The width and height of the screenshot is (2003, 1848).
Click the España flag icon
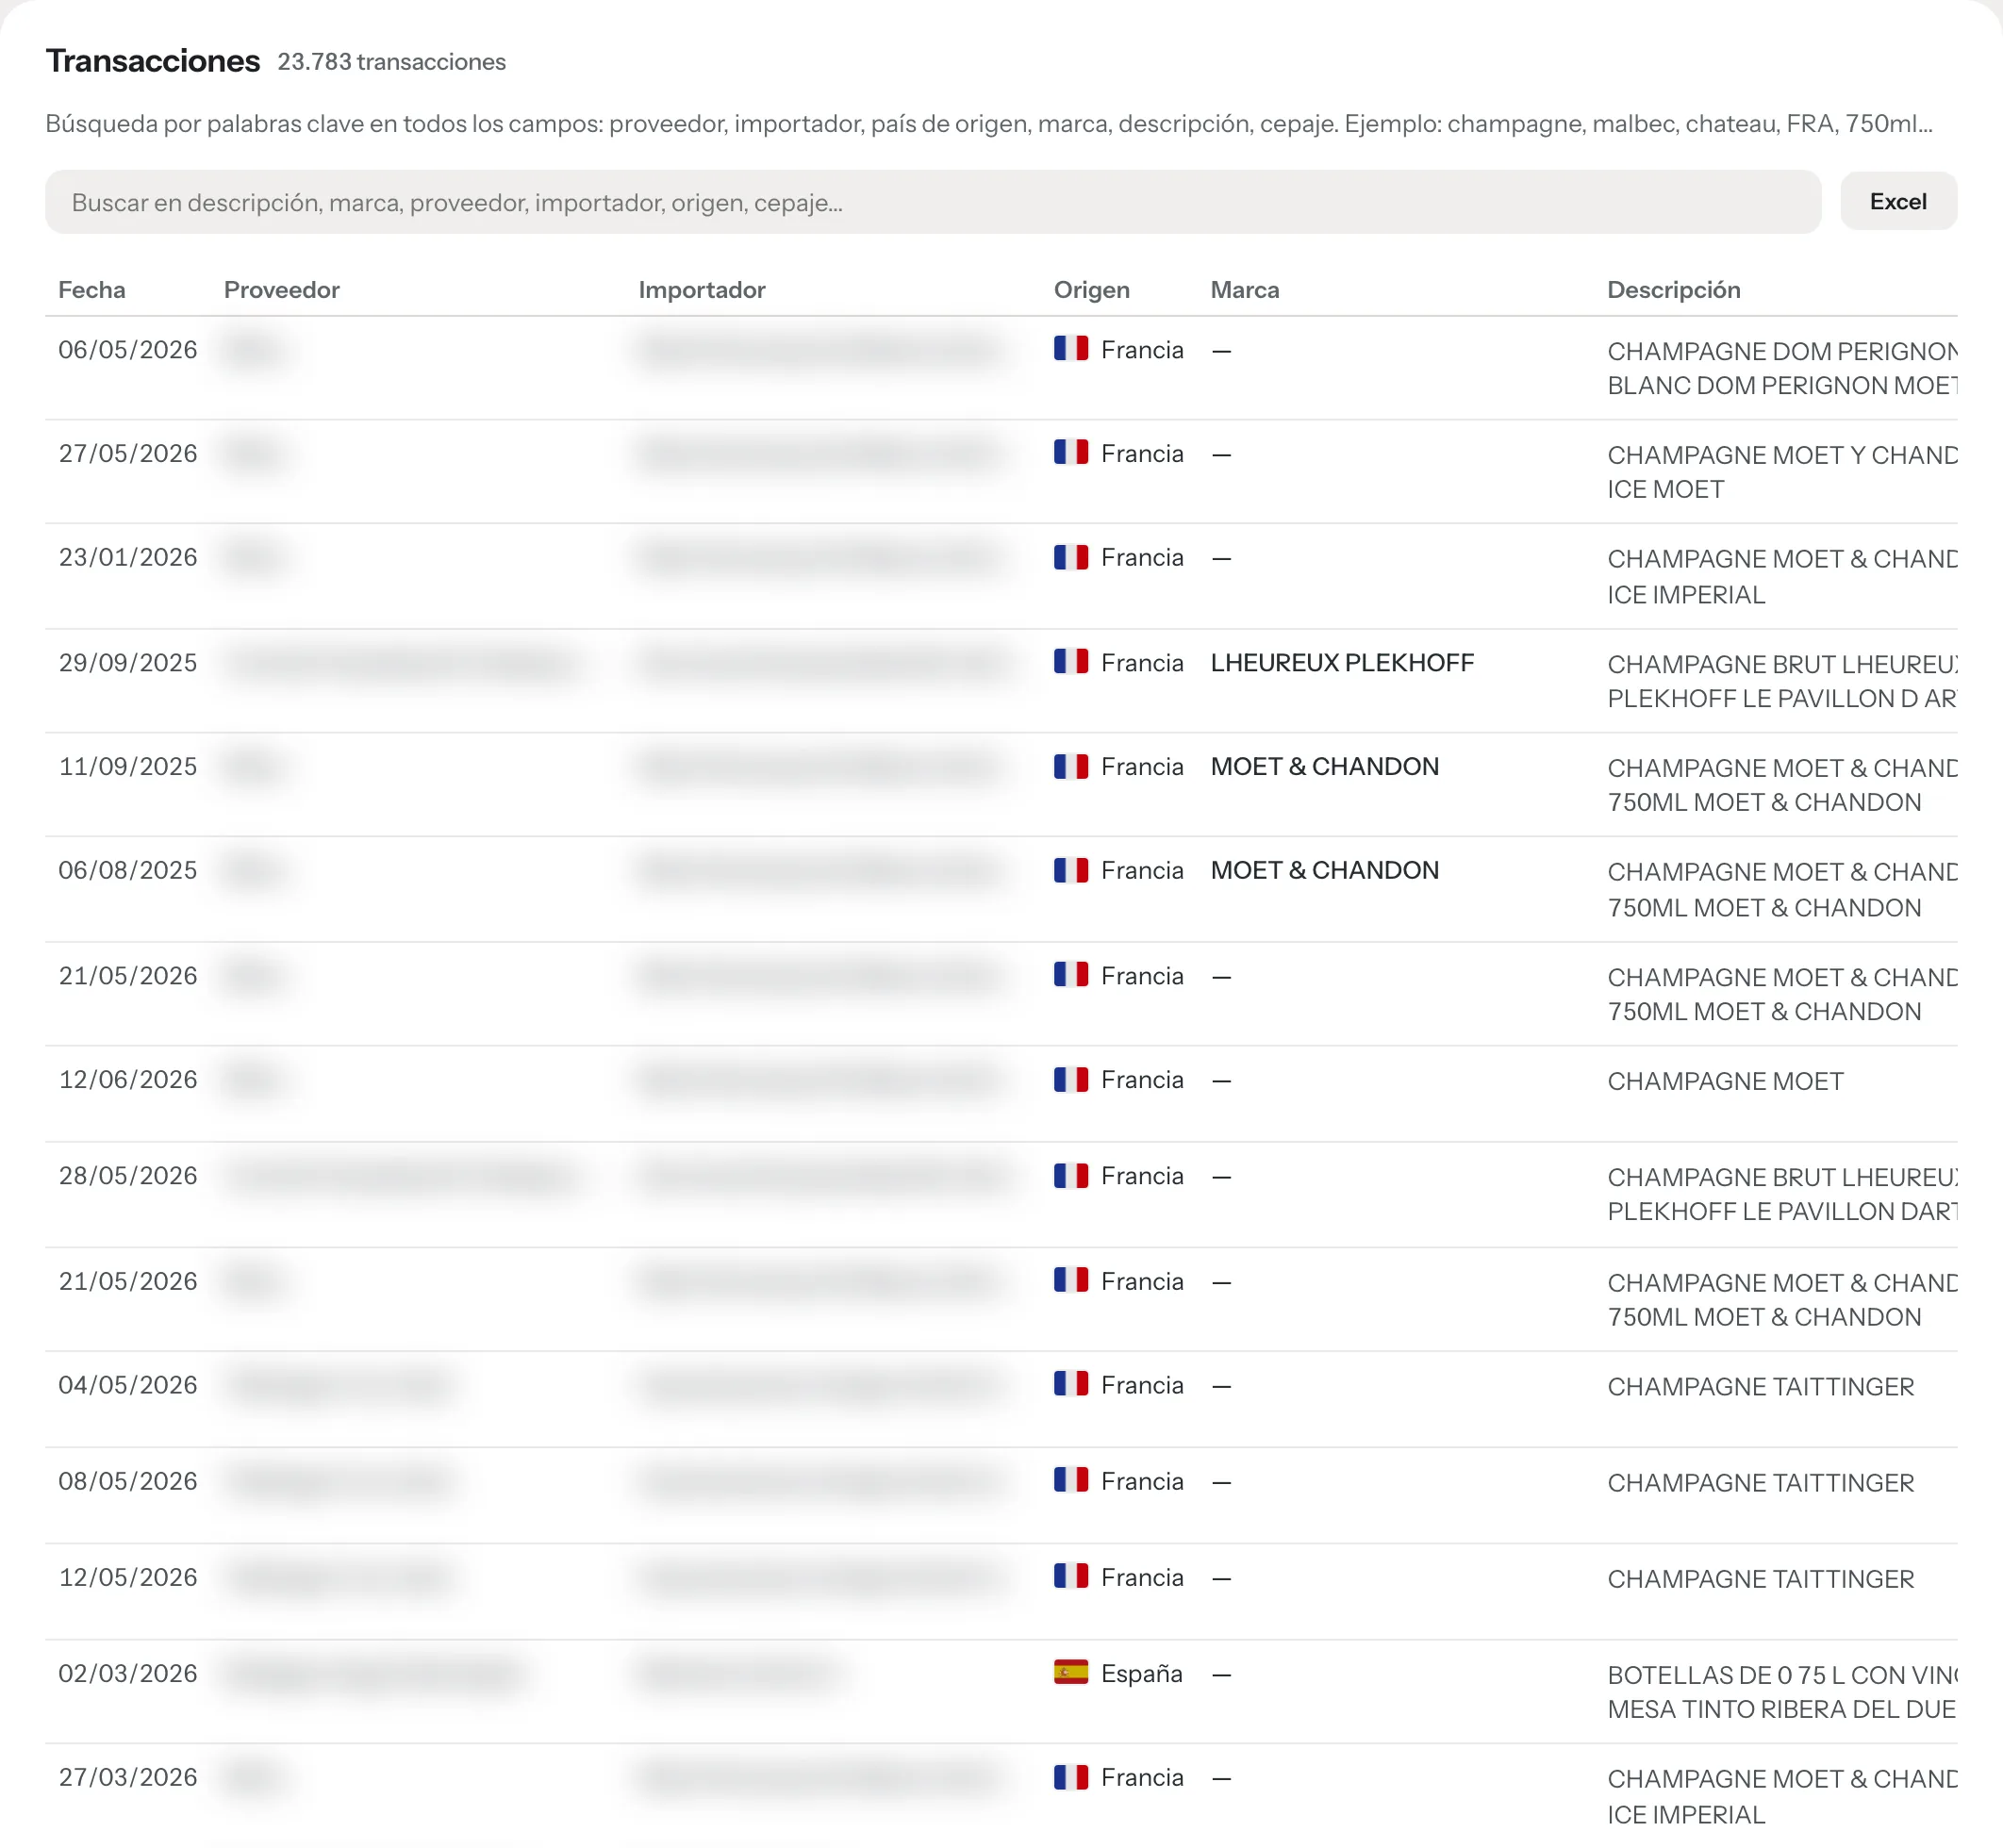[x=1071, y=1672]
